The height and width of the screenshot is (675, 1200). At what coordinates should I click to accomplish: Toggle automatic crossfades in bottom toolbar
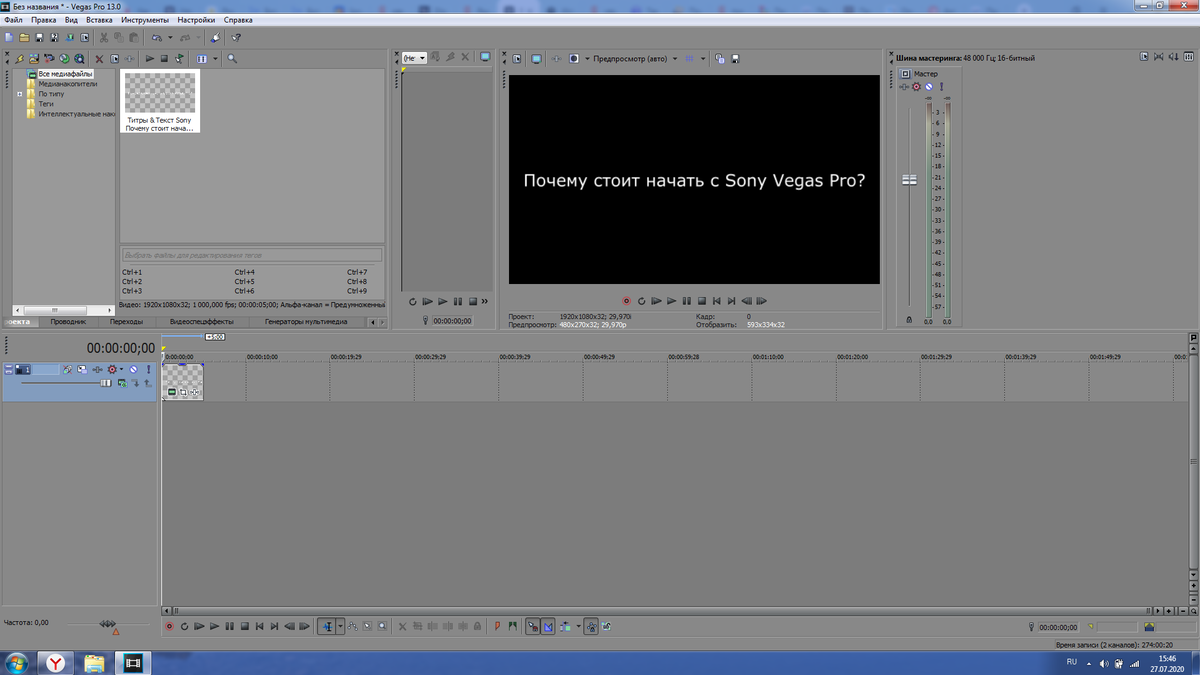click(x=548, y=626)
